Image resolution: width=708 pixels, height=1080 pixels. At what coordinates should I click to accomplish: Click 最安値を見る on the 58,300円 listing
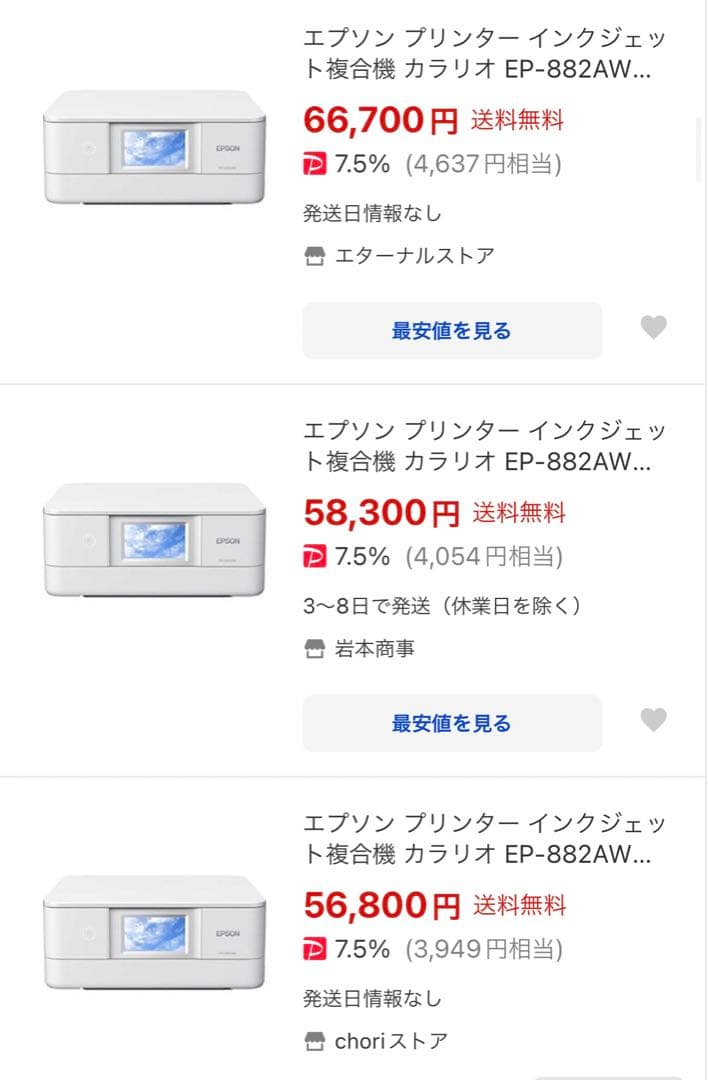(x=452, y=722)
